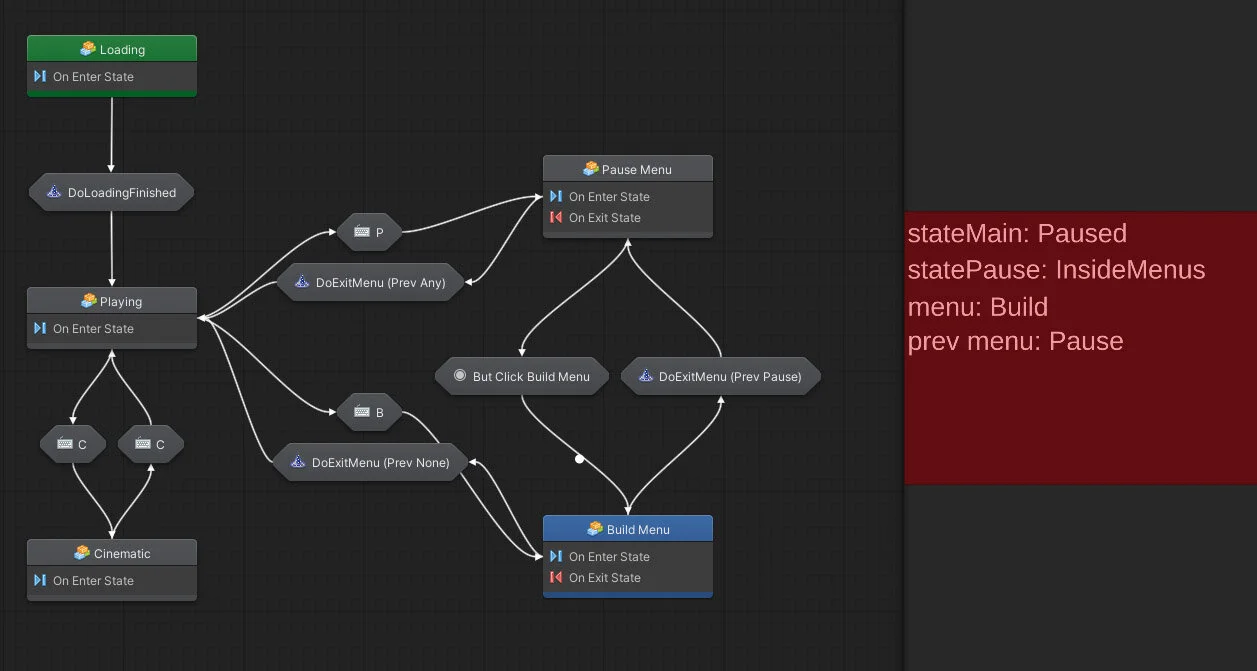This screenshot has width=1257, height=671.
Task: Select the Pause Menu state header
Action: (x=627, y=168)
